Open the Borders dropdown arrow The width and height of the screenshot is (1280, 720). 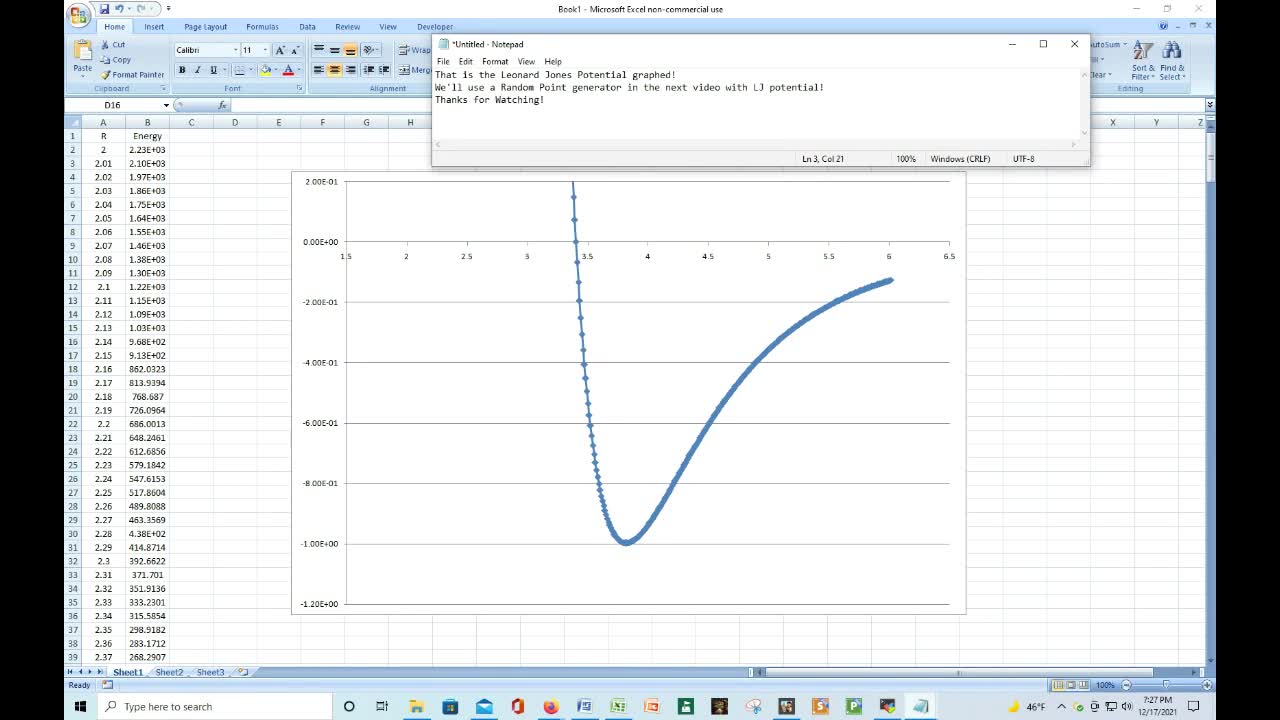(251, 70)
